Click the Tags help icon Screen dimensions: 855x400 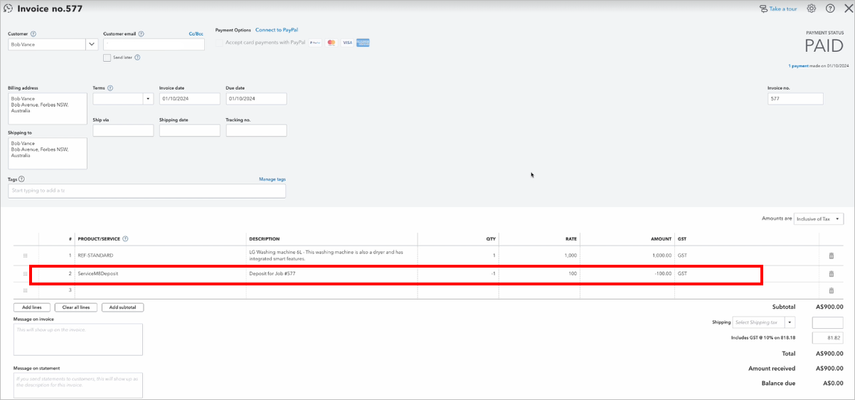pos(22,179)
